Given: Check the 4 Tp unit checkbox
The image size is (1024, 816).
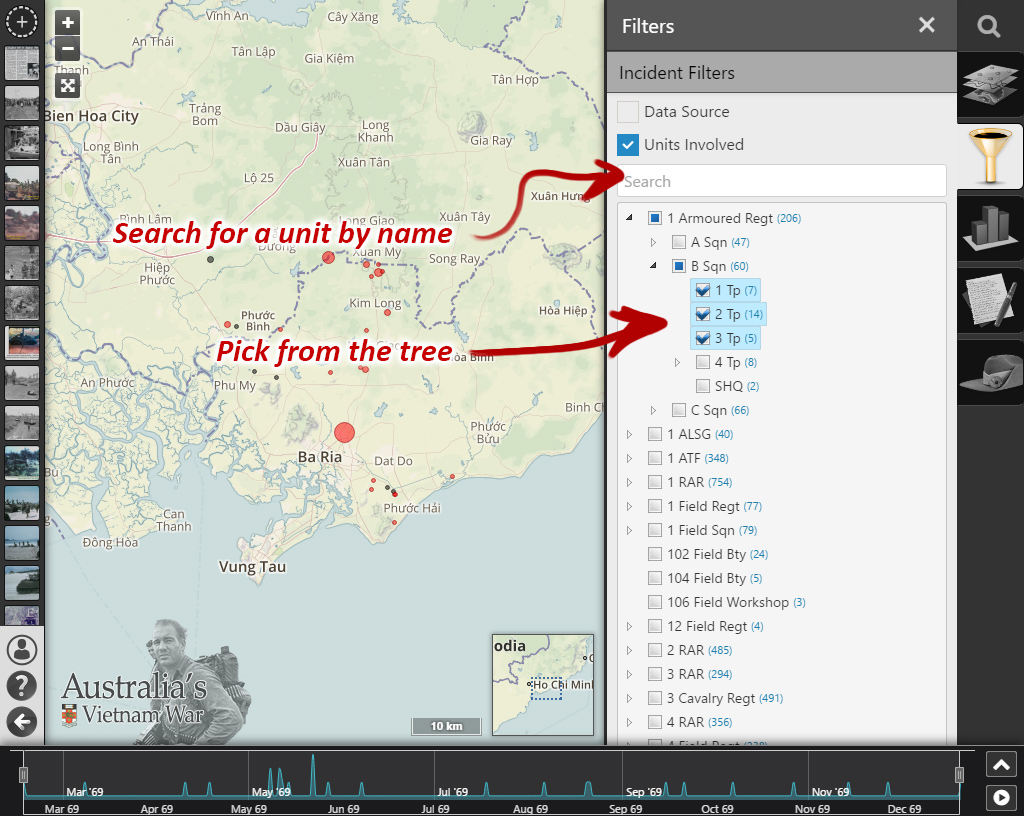Looking at the screenshot, I should [703, 362].
